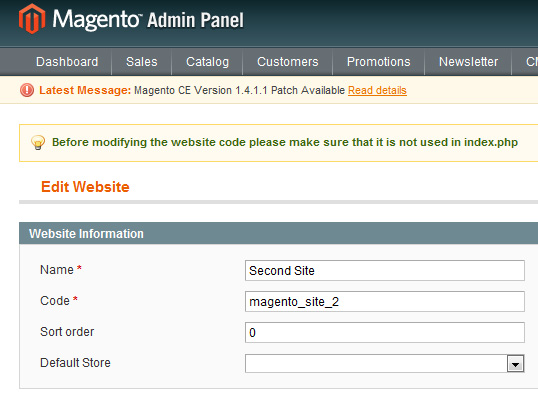Screen dimensions: 538x406
Task: Open the Newsletter menu
Action: 468,62
